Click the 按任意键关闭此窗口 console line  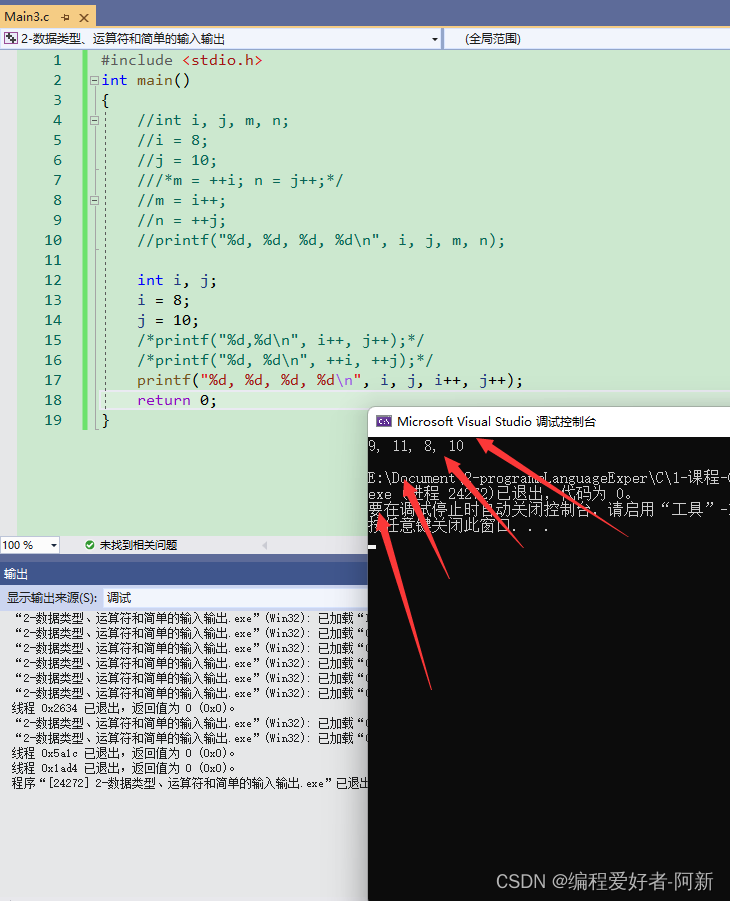(458, 526)
